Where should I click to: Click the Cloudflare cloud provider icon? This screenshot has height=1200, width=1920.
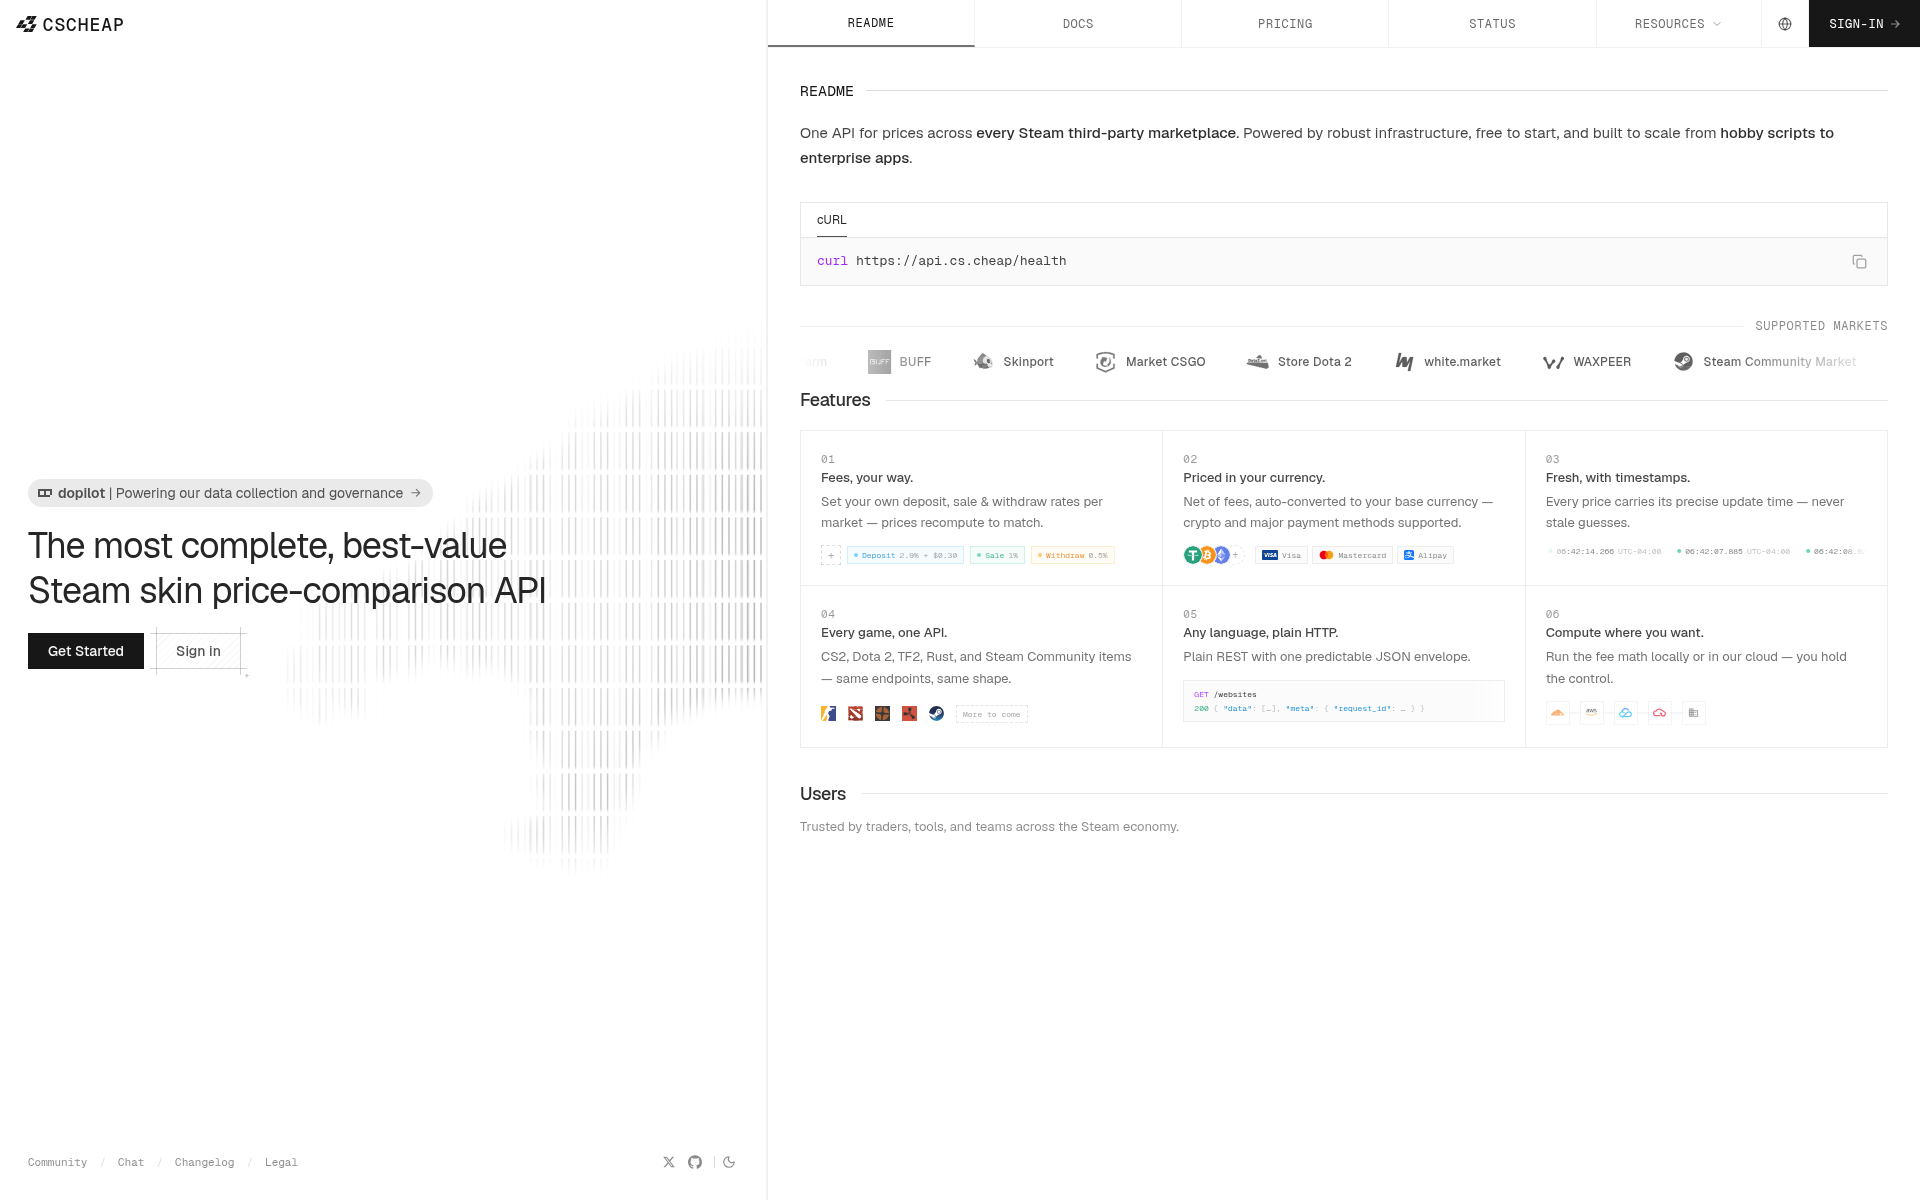1557,713
